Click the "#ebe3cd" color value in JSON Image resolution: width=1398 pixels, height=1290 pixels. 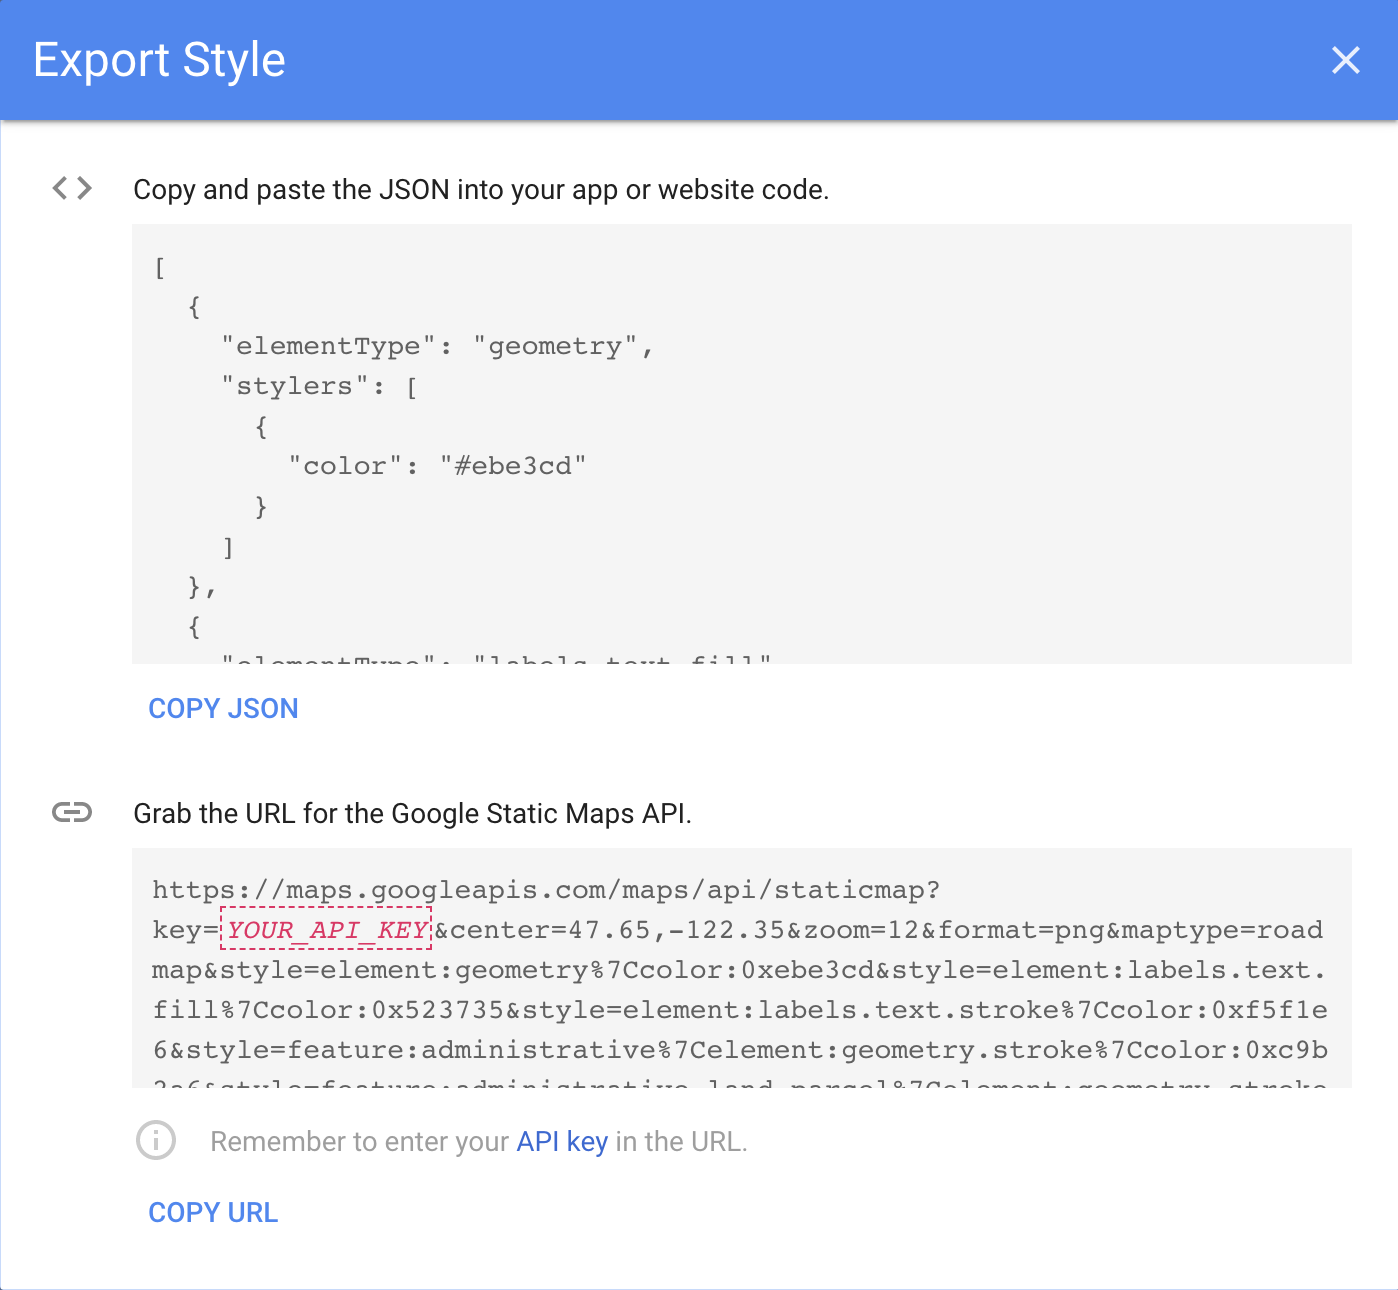click(x=513, y=466)
